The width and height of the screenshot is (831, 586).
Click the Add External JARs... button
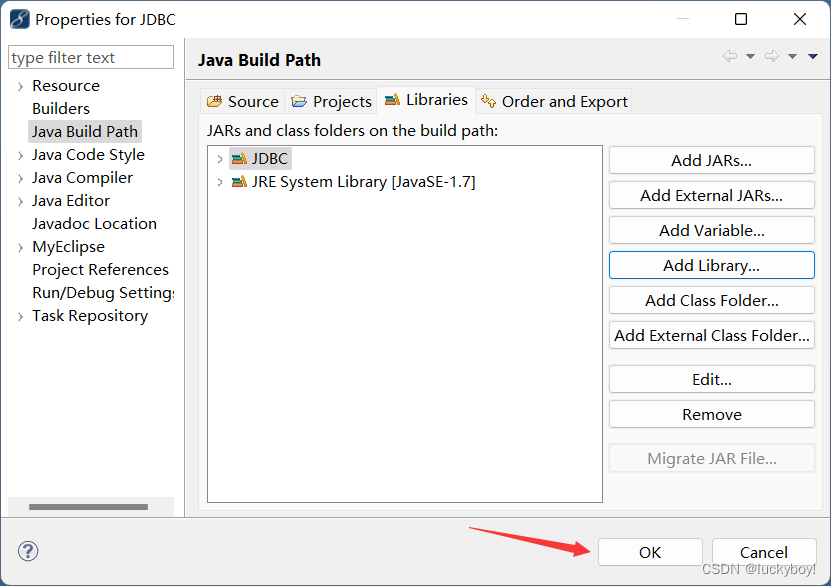[711, 195]
